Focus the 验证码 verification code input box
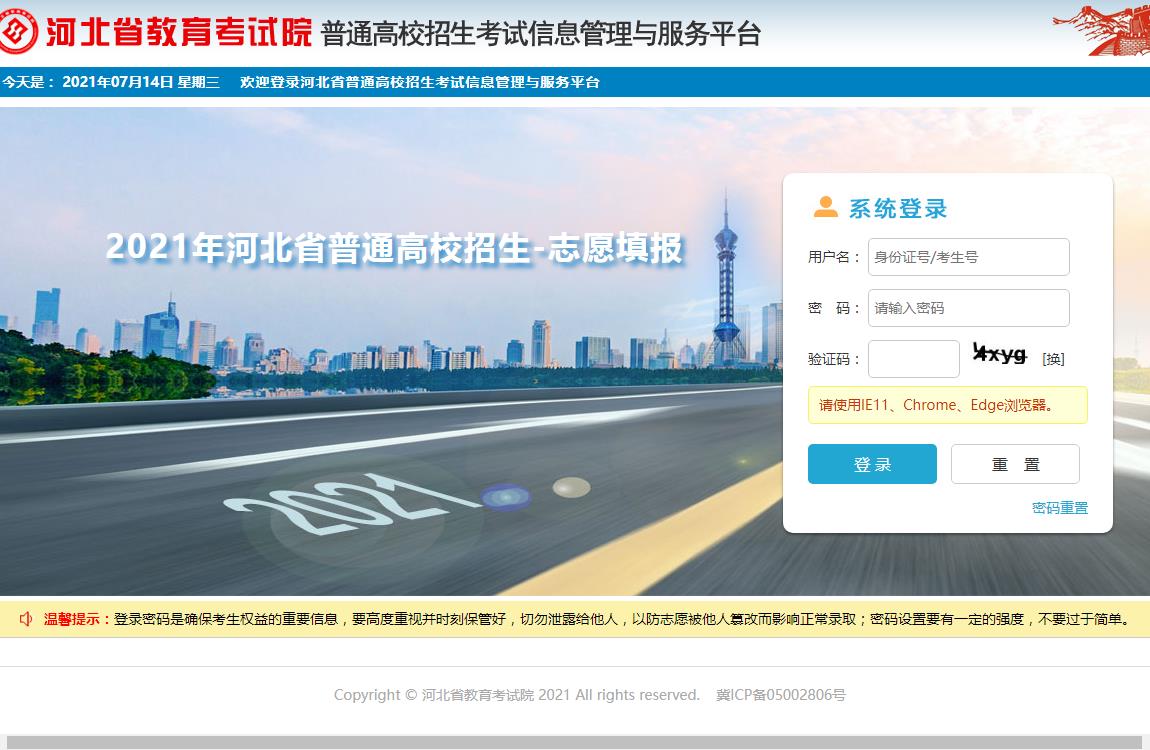The width and height of the screenshot is (1150, 750). 913,359
